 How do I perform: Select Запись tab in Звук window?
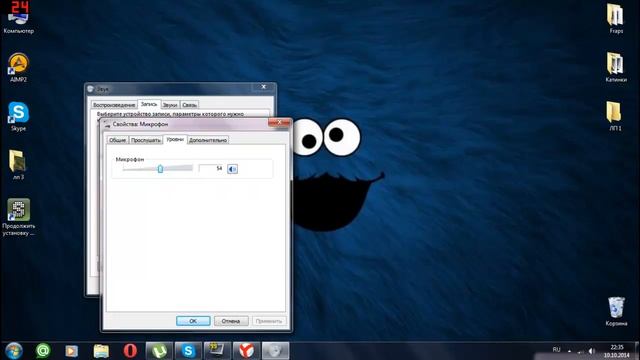pos(149,104)
